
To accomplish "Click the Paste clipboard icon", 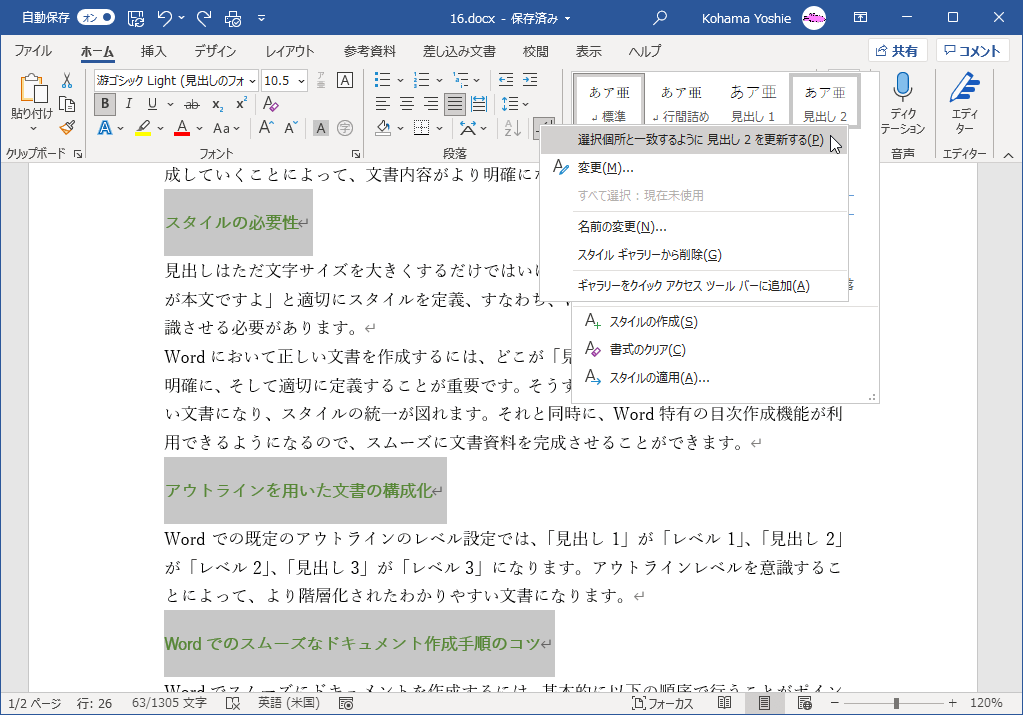I will (33, 89).
